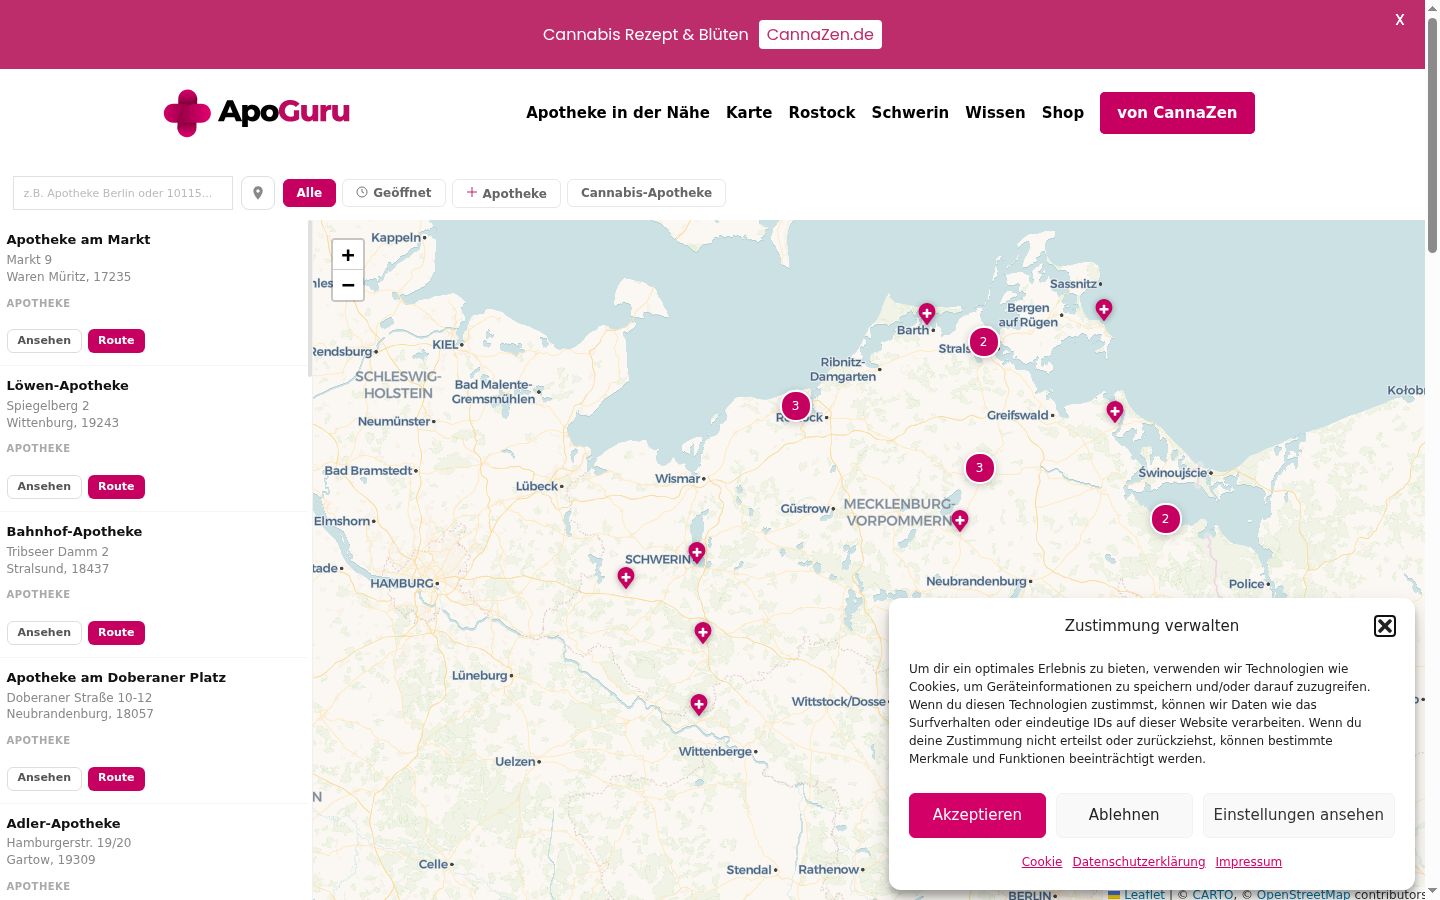Go to Schwerin page
Screen dimensions: 1440x900
tap(910, 113)
